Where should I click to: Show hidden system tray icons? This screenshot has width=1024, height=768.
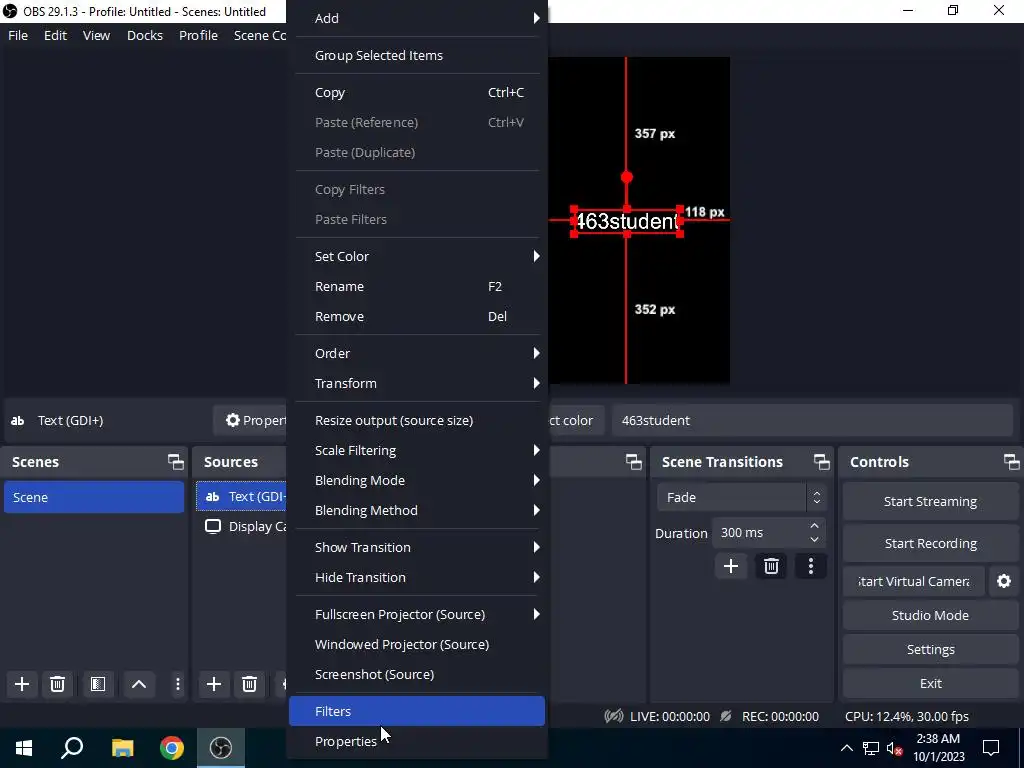846,748
